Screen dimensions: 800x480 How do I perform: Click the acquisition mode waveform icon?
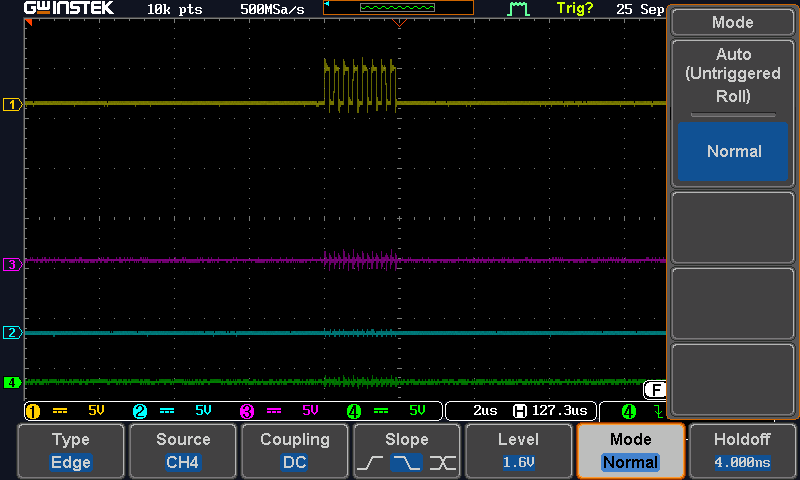[518, 8]
